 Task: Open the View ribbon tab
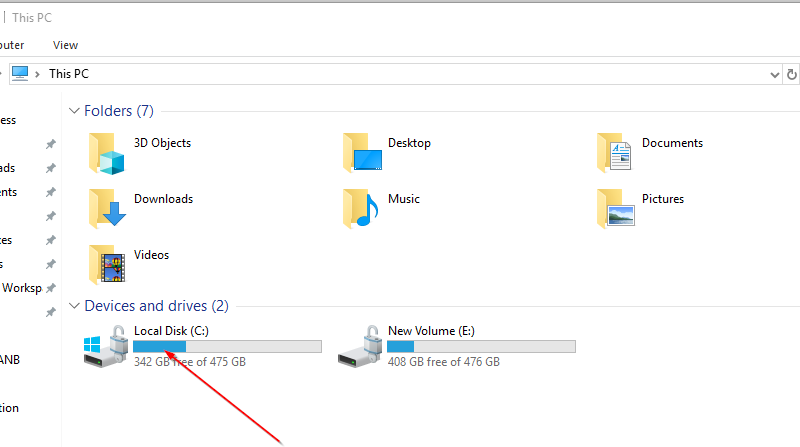click(65, 45)
